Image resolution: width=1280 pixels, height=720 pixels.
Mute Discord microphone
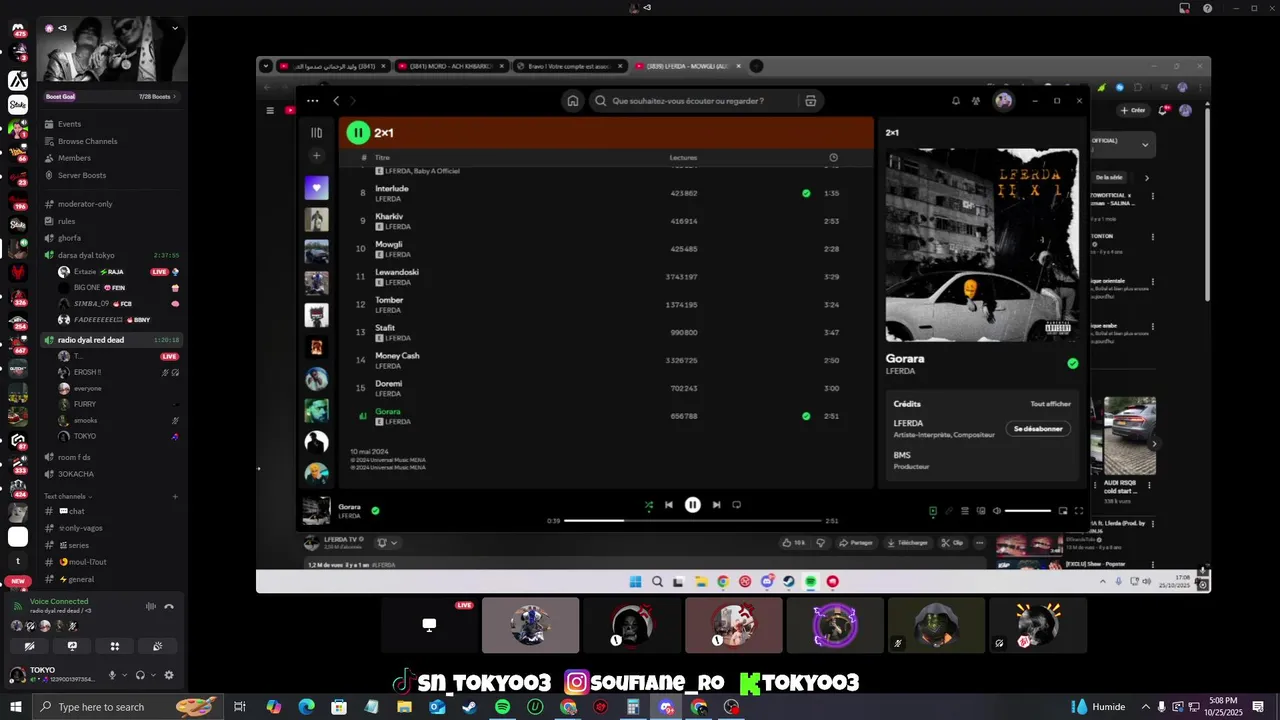tap(112, 675)
